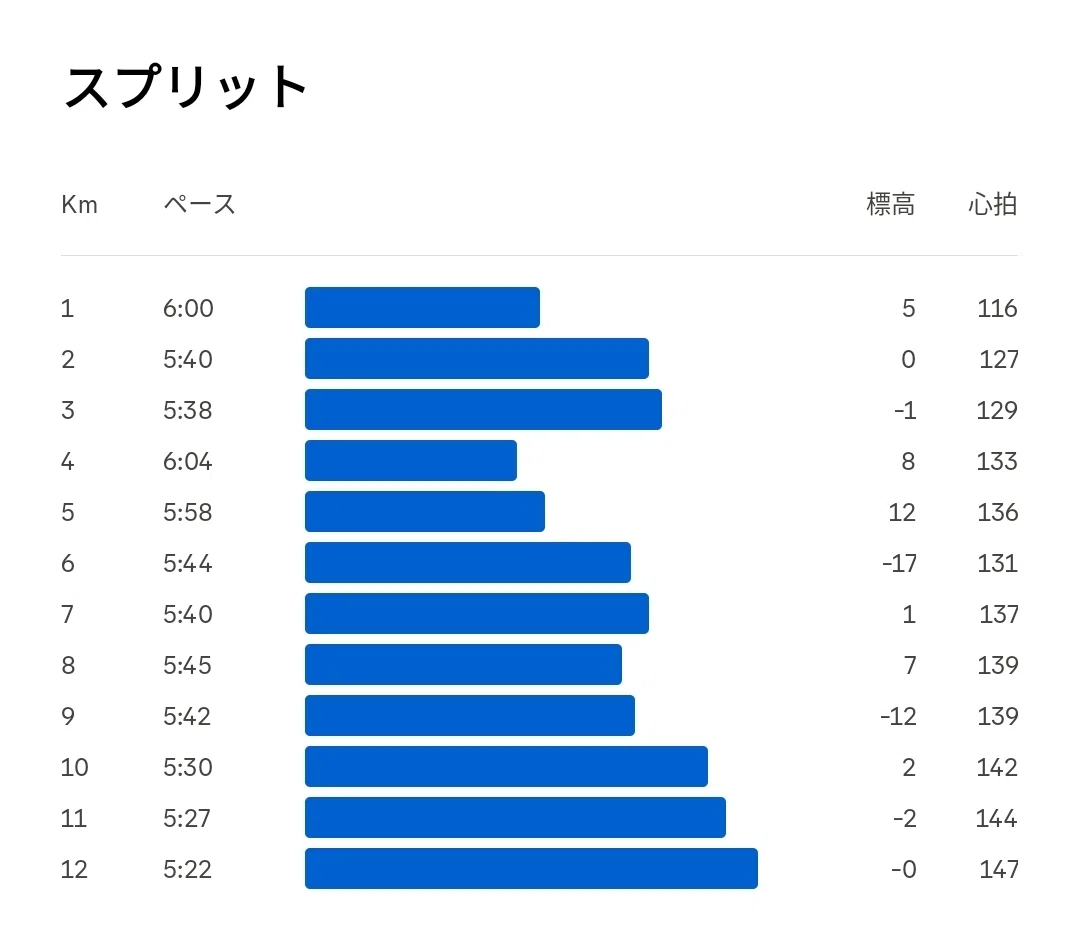Select the Km 10 pace bar

point(506,766)
